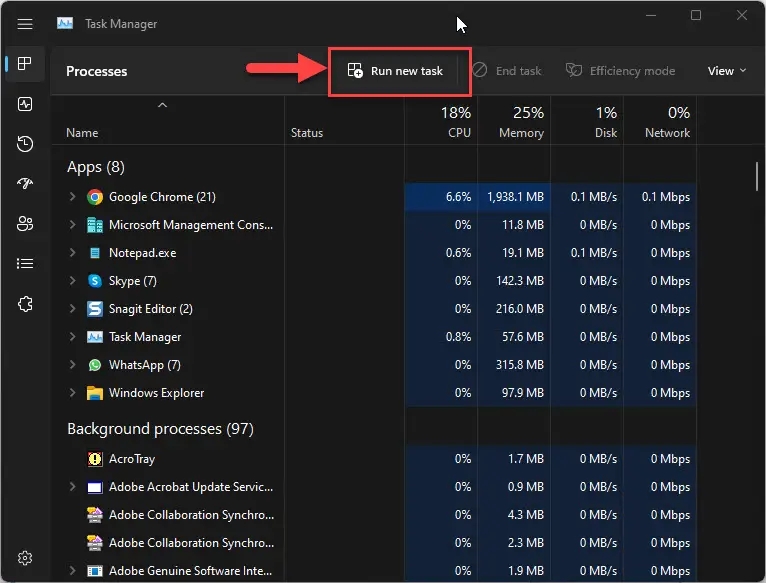This screenshot has width=766, height=583.
Task: Close the Task Manager window
Action: (742, 16)
